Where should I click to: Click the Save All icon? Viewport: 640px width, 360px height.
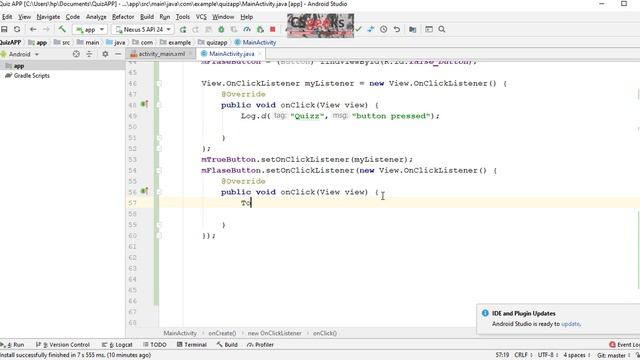(4, 29)
